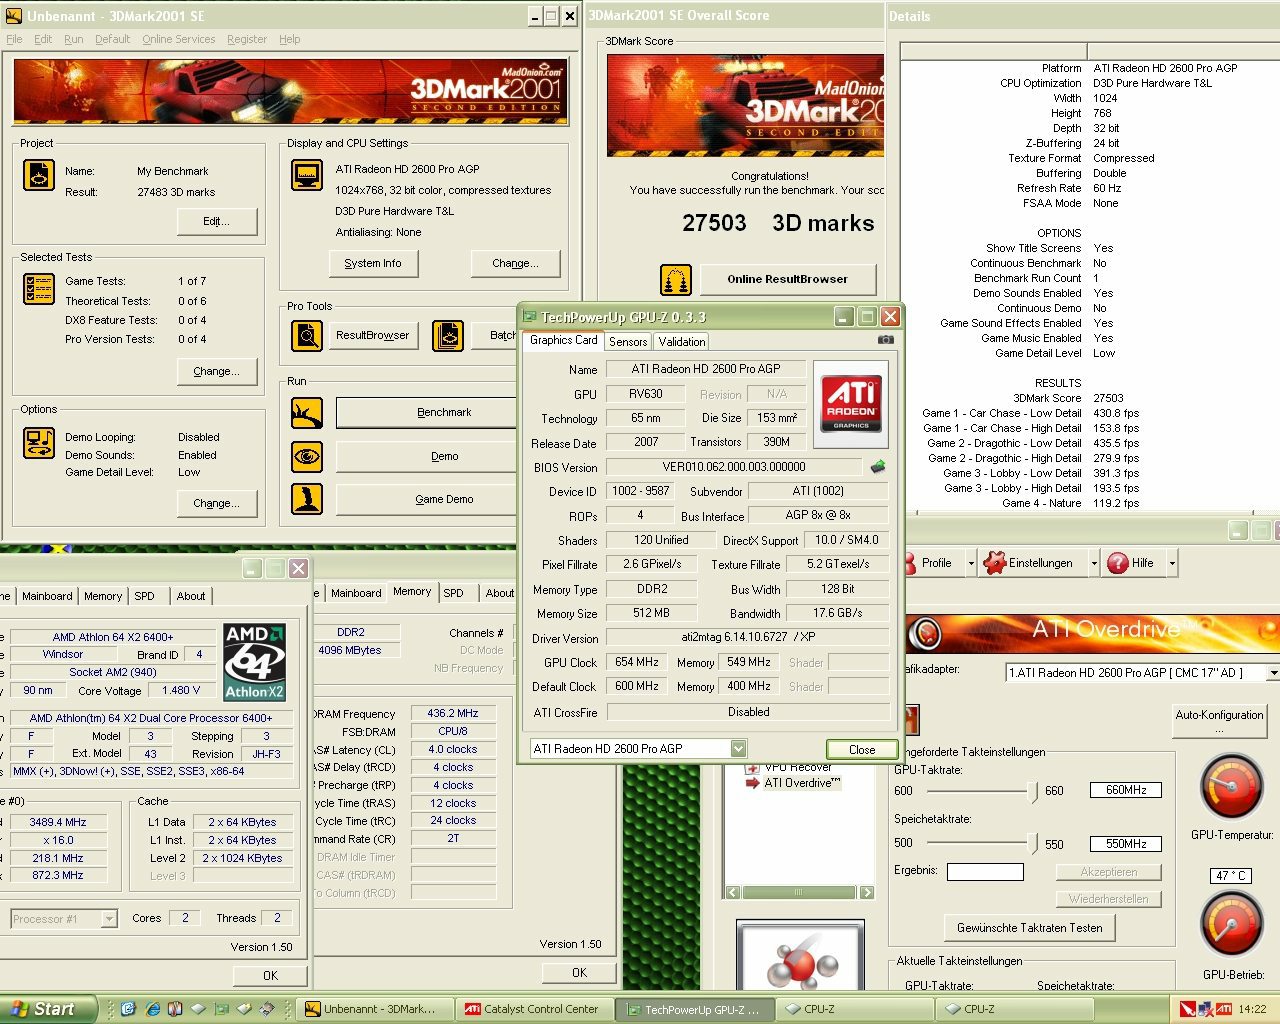Expand the Grafikadapter combo box
This screenshot has height=1024, width=1280.
click(1273, 673)
